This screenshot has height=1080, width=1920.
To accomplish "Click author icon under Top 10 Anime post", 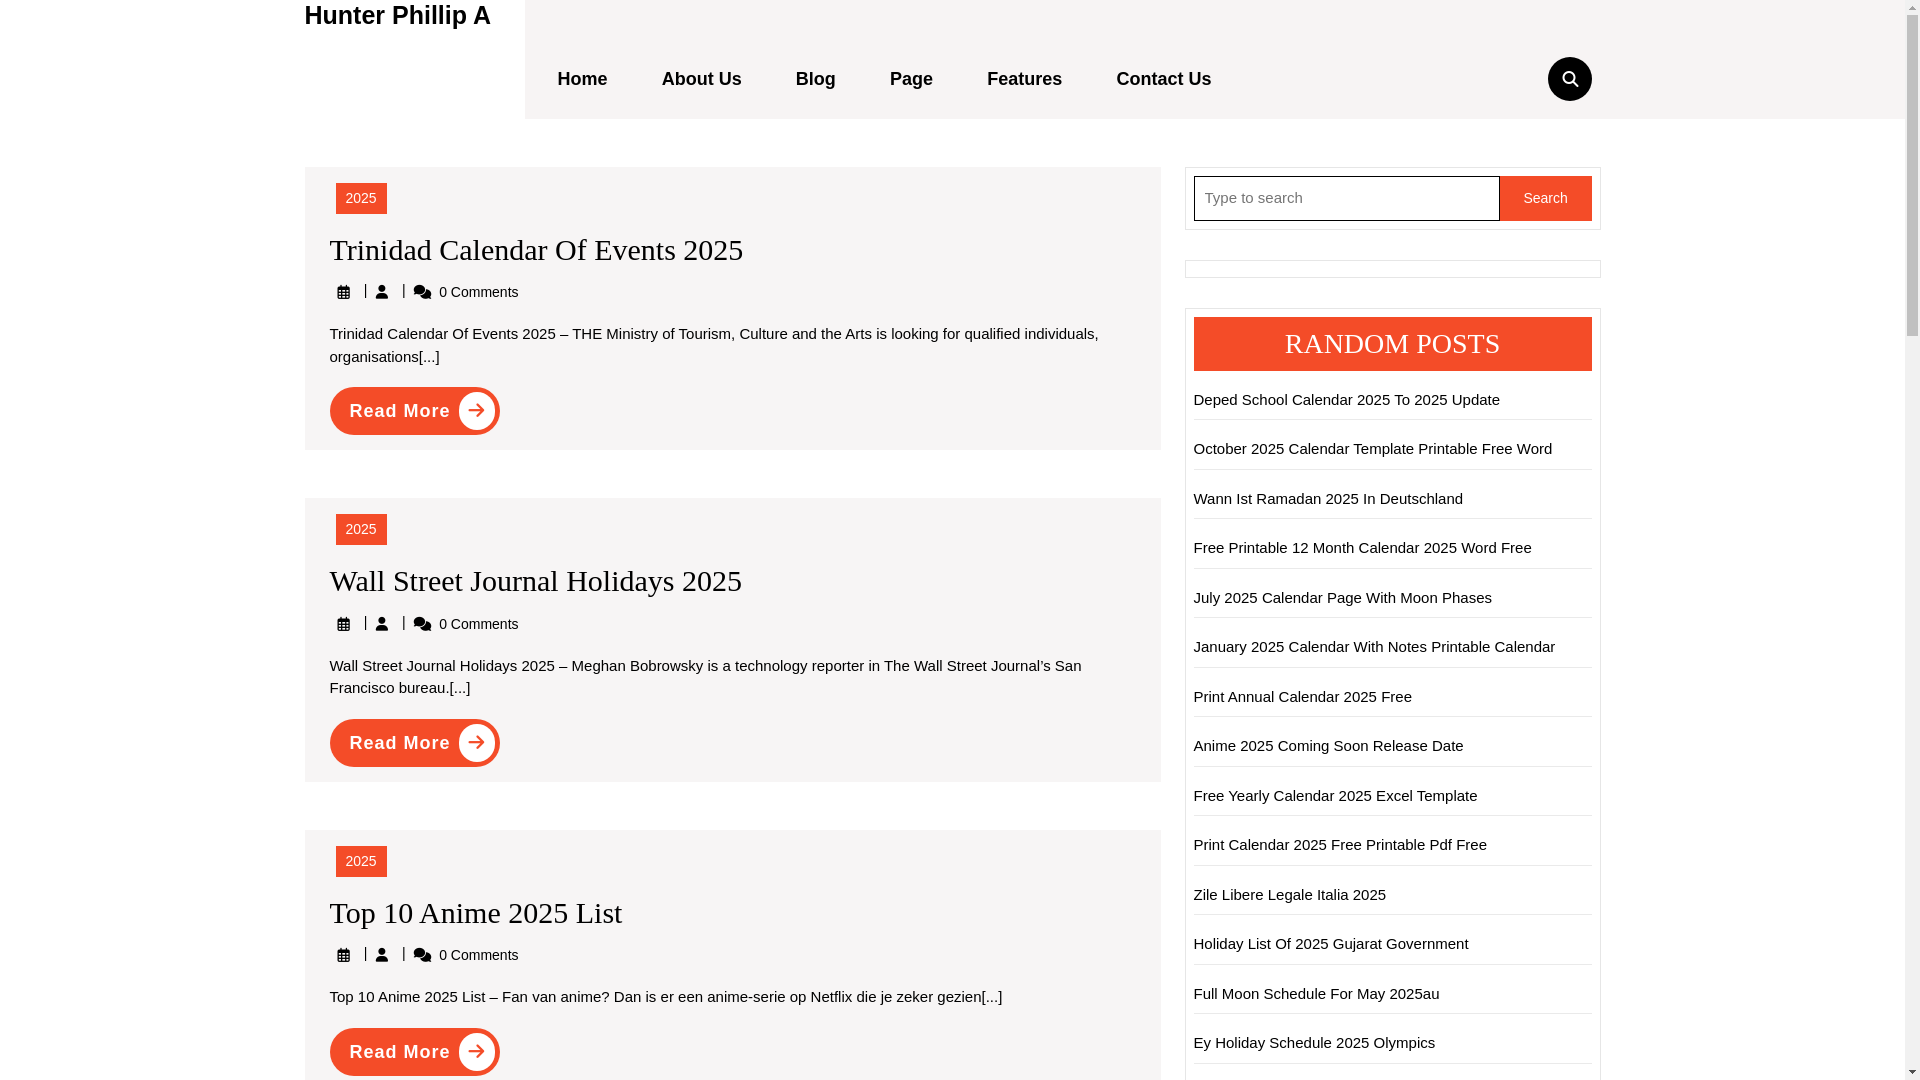I will 382,955.
